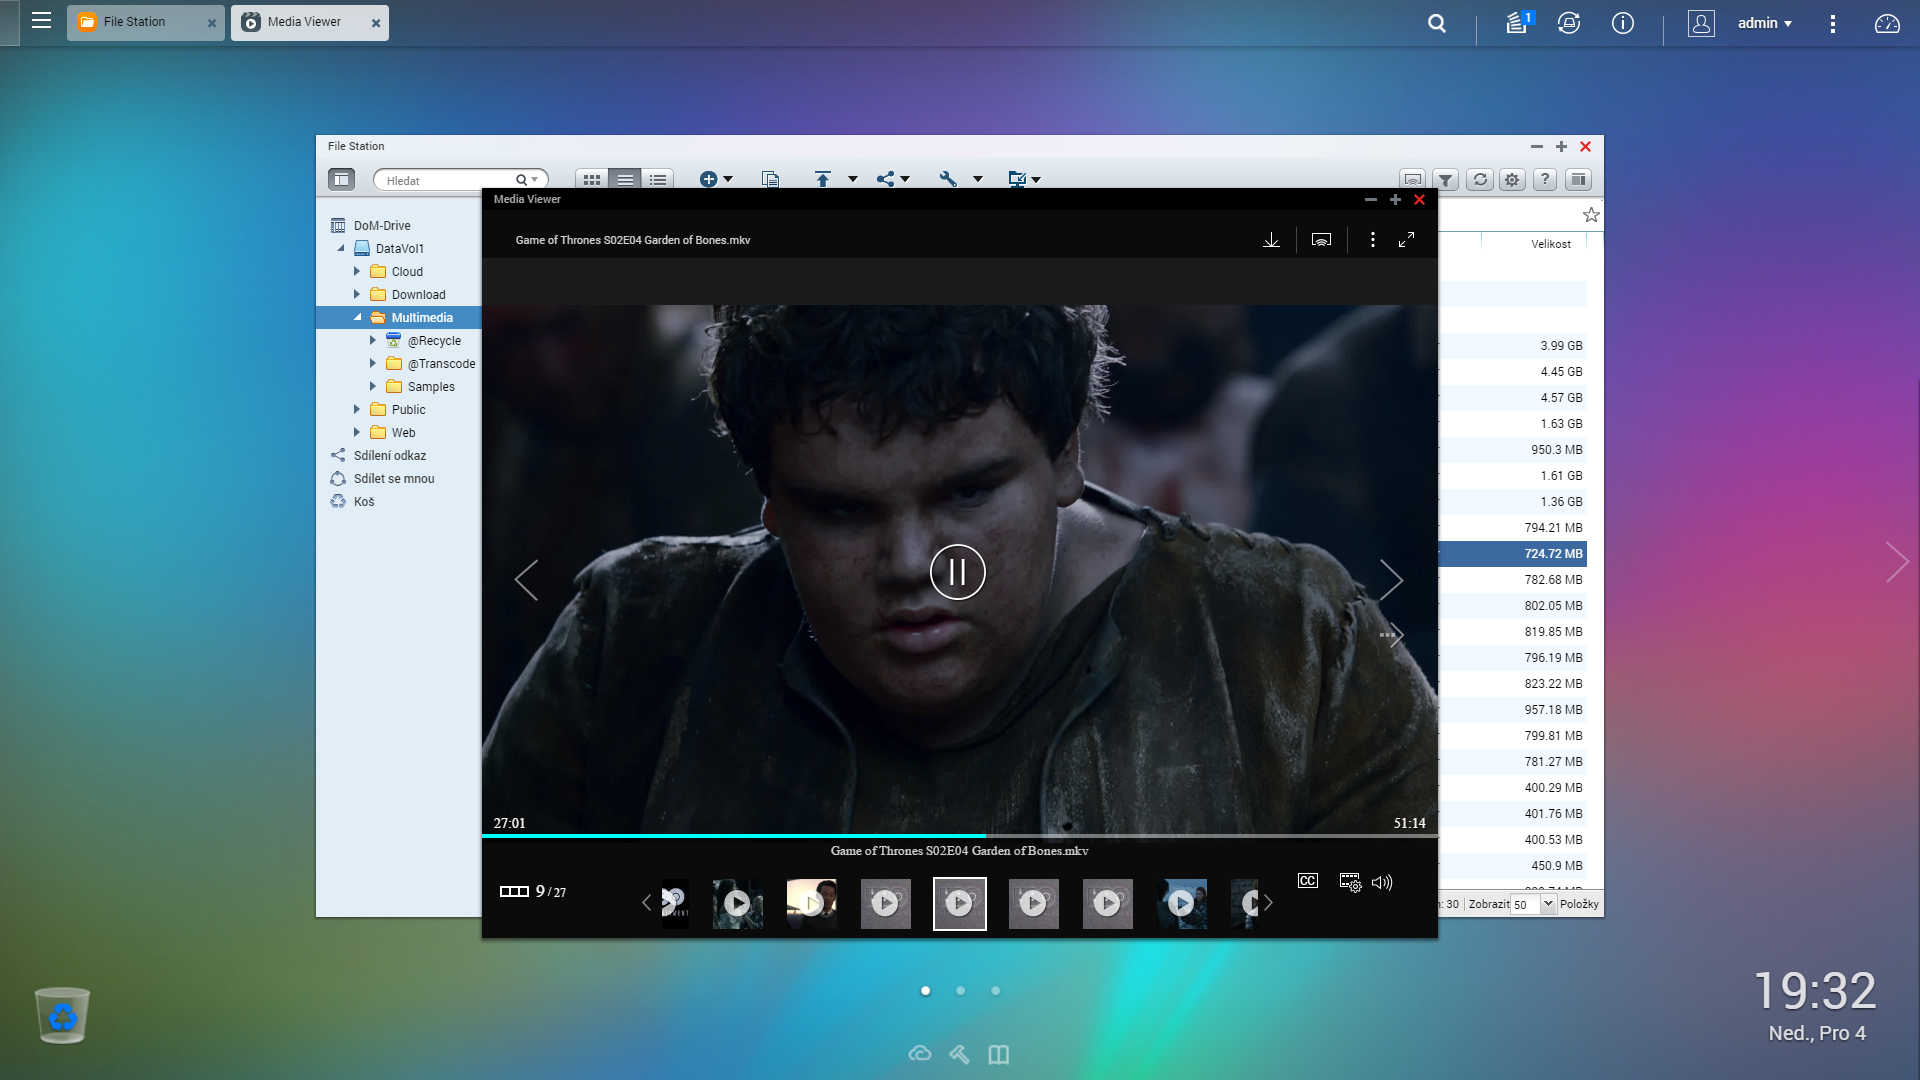
Task: Expand the Download folder tree
Action: 357,294
